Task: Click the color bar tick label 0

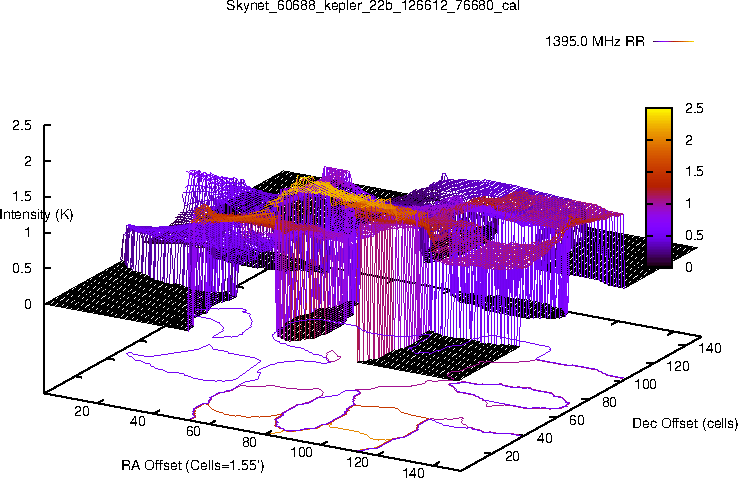Action: point(689,267)
